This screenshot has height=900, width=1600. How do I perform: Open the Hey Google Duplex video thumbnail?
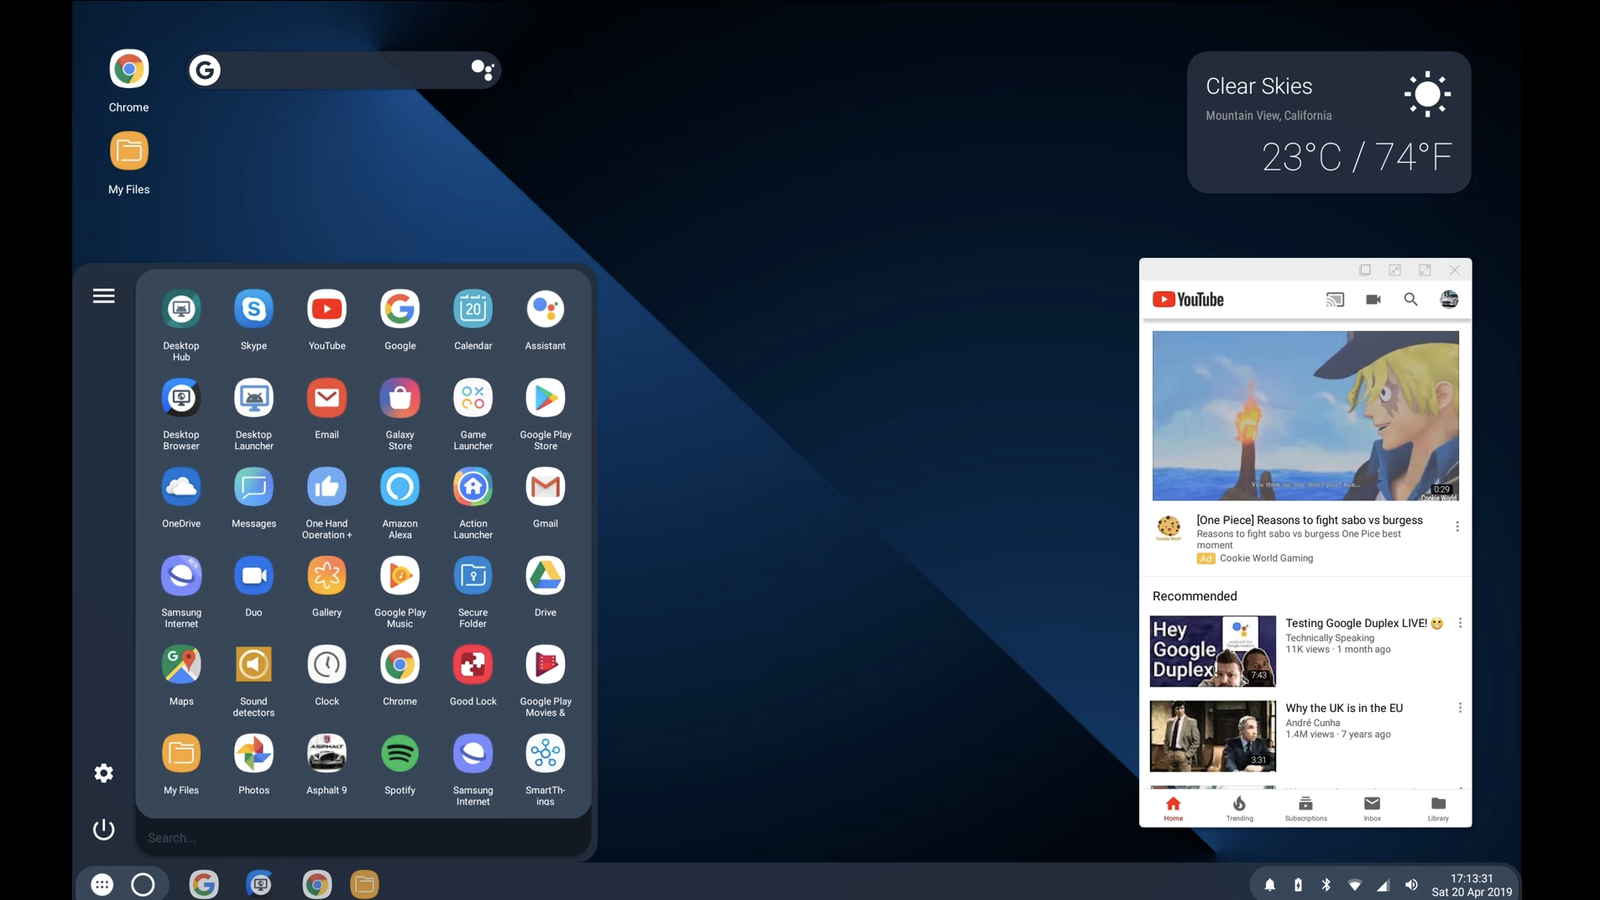point(1212,651)
